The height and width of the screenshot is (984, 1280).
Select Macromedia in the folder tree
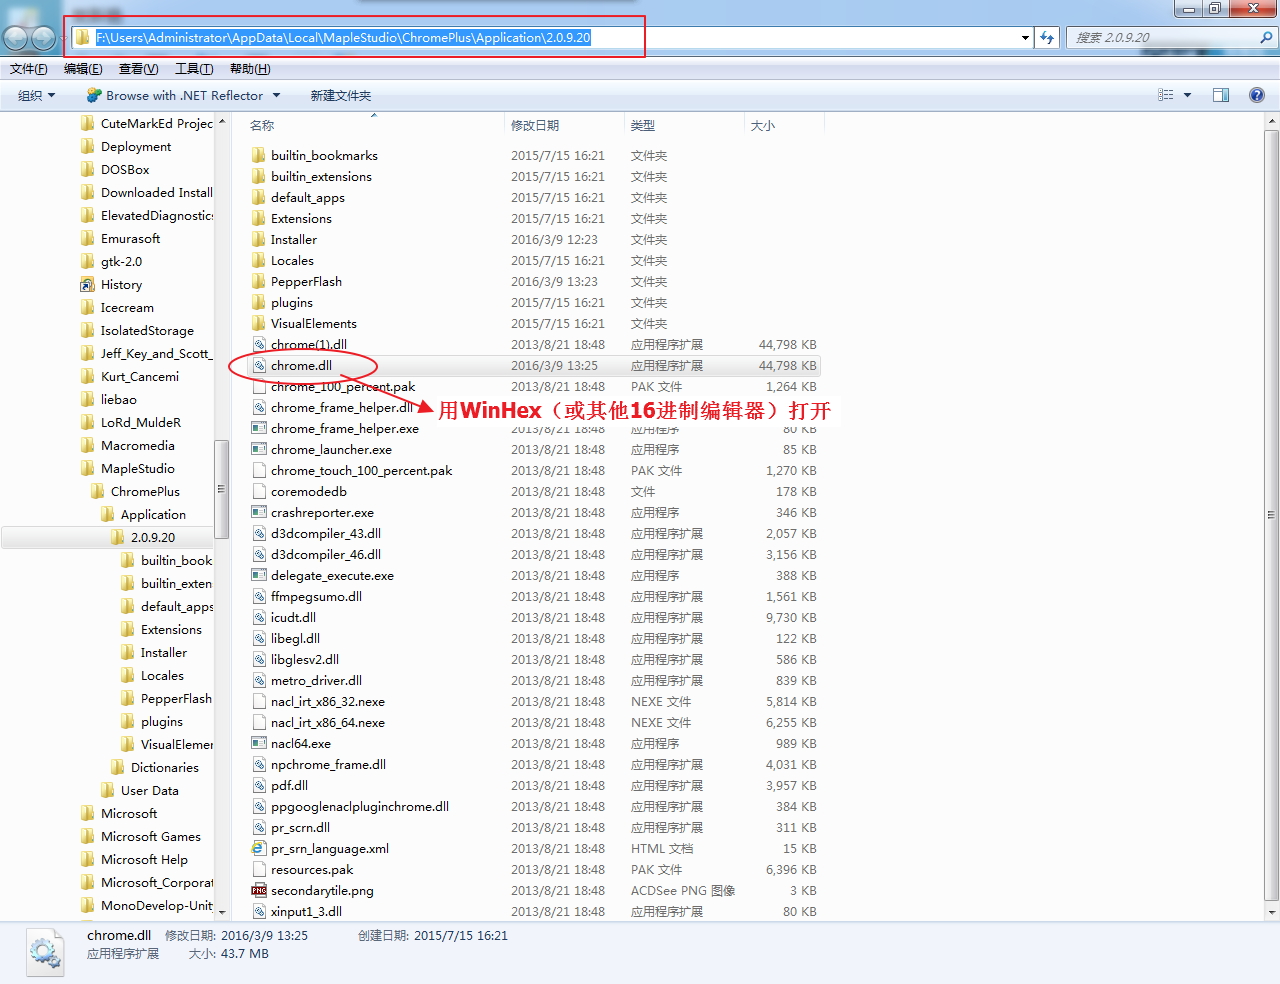click(138, 446)
